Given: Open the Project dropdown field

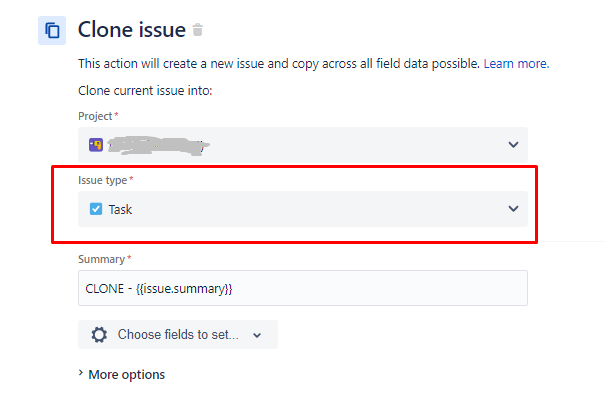Looking at the screenshot, I should (x=303, y=145).
